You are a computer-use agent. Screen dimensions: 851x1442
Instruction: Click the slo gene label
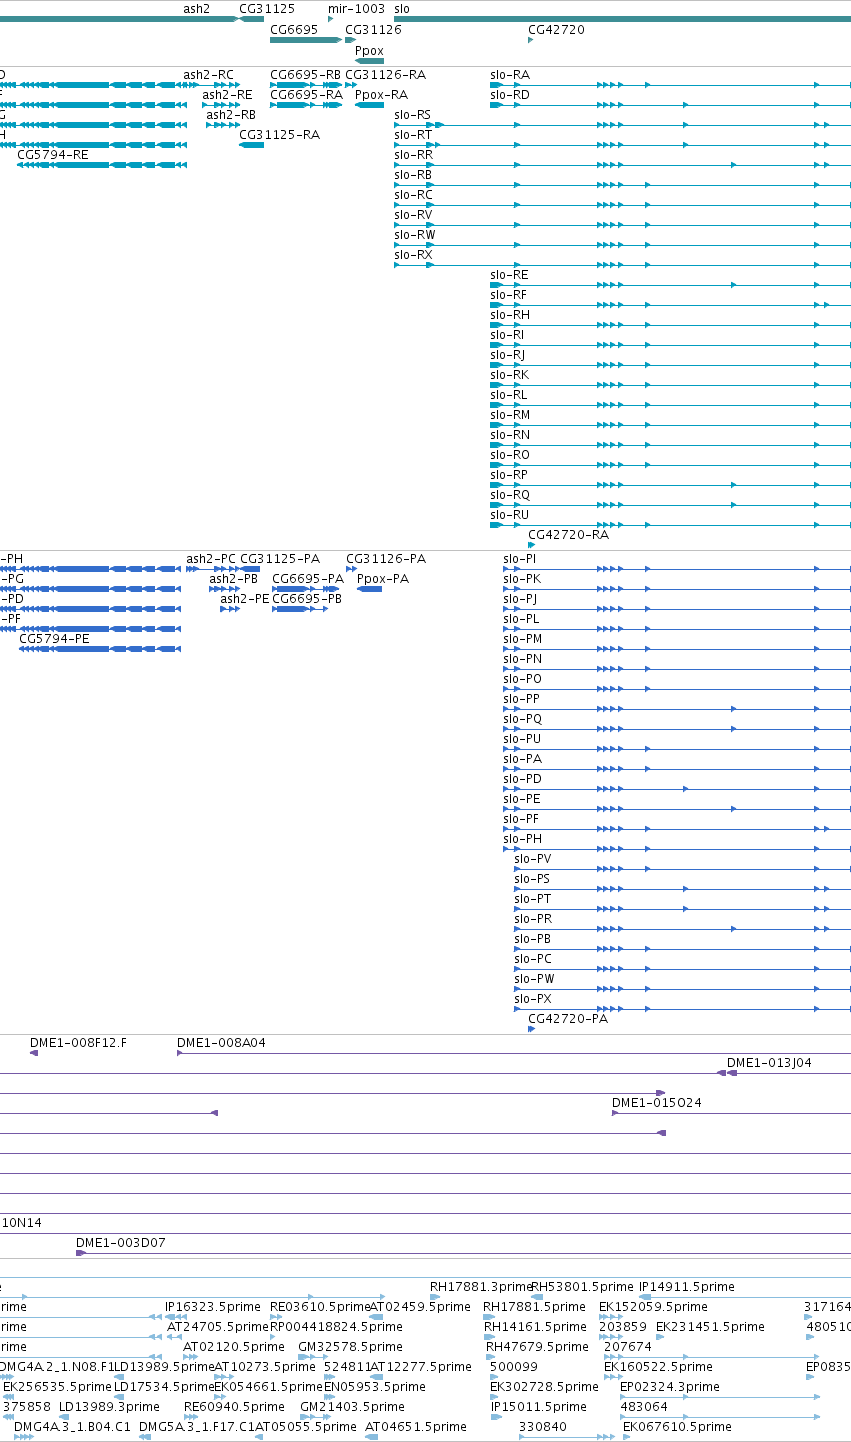402,8
